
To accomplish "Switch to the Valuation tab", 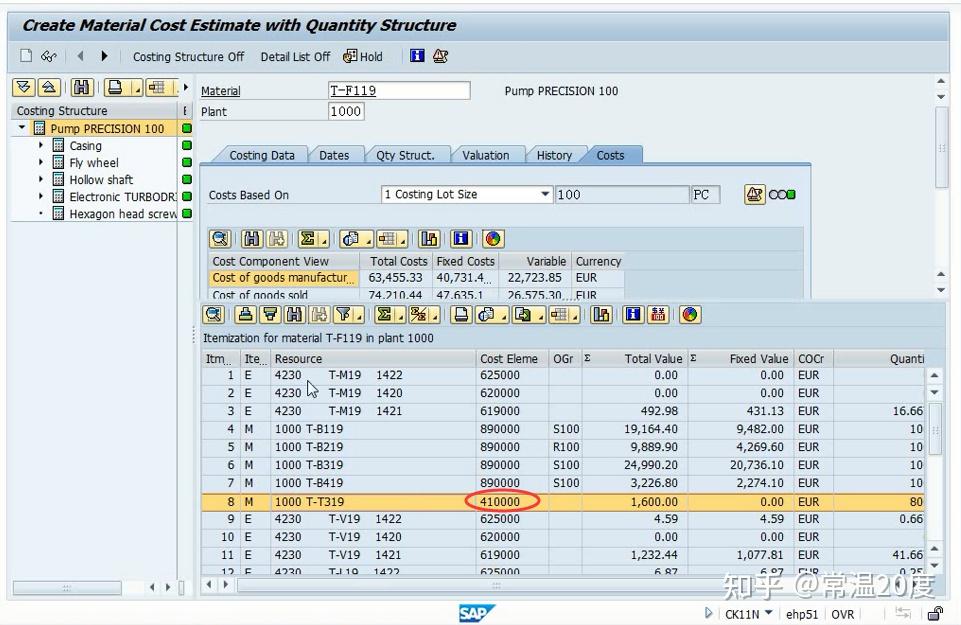I will tap(487, 155).
